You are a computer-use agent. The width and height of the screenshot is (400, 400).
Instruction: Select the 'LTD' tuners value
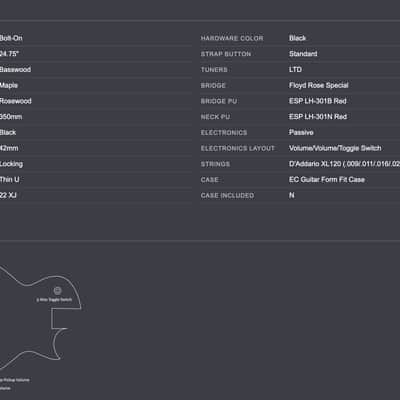(295, 69)
